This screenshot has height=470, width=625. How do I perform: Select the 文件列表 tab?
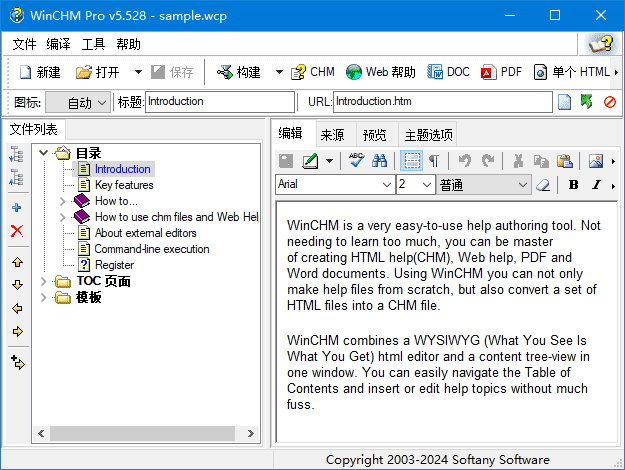point(33,130)
